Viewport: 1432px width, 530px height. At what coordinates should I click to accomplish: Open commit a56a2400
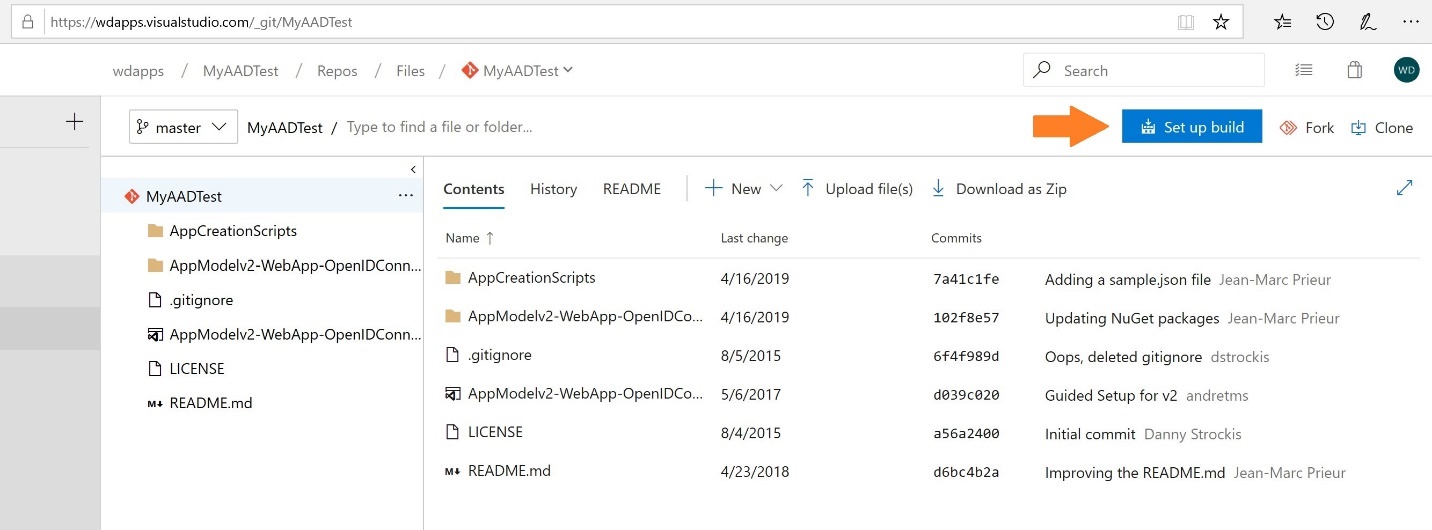[966, 433]
